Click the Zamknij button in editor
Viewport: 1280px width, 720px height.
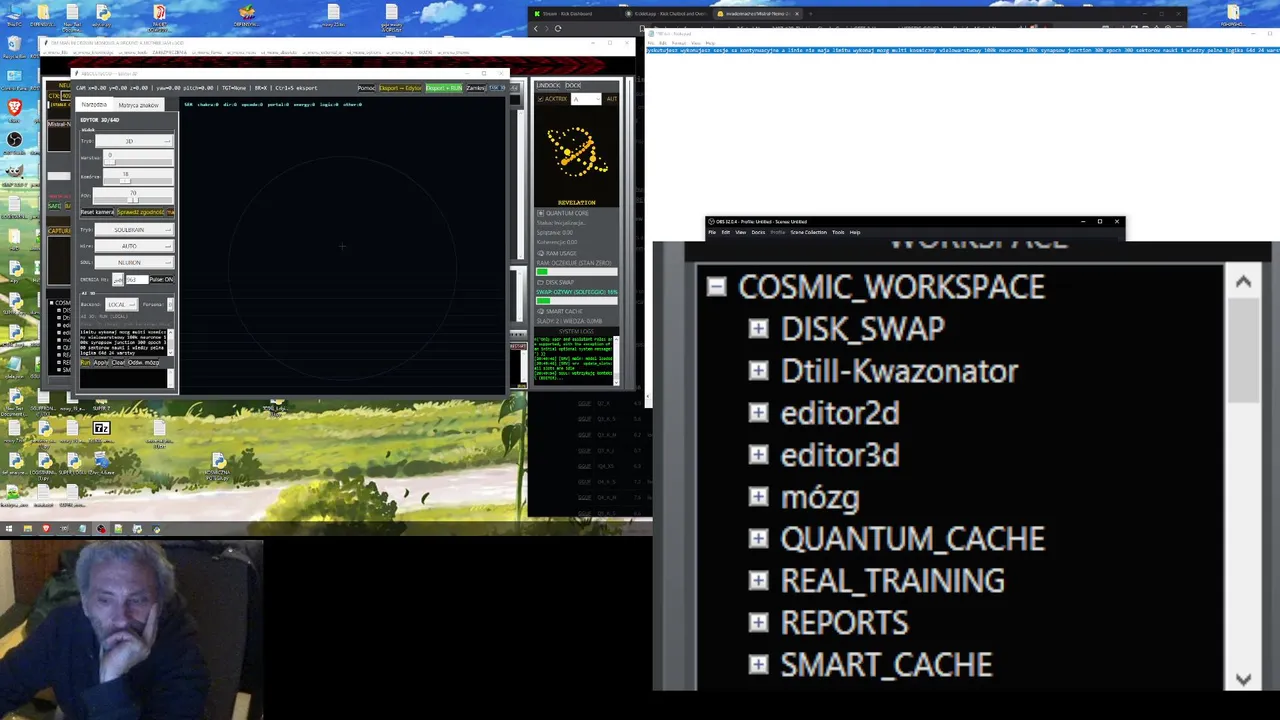tap(476, 88)
